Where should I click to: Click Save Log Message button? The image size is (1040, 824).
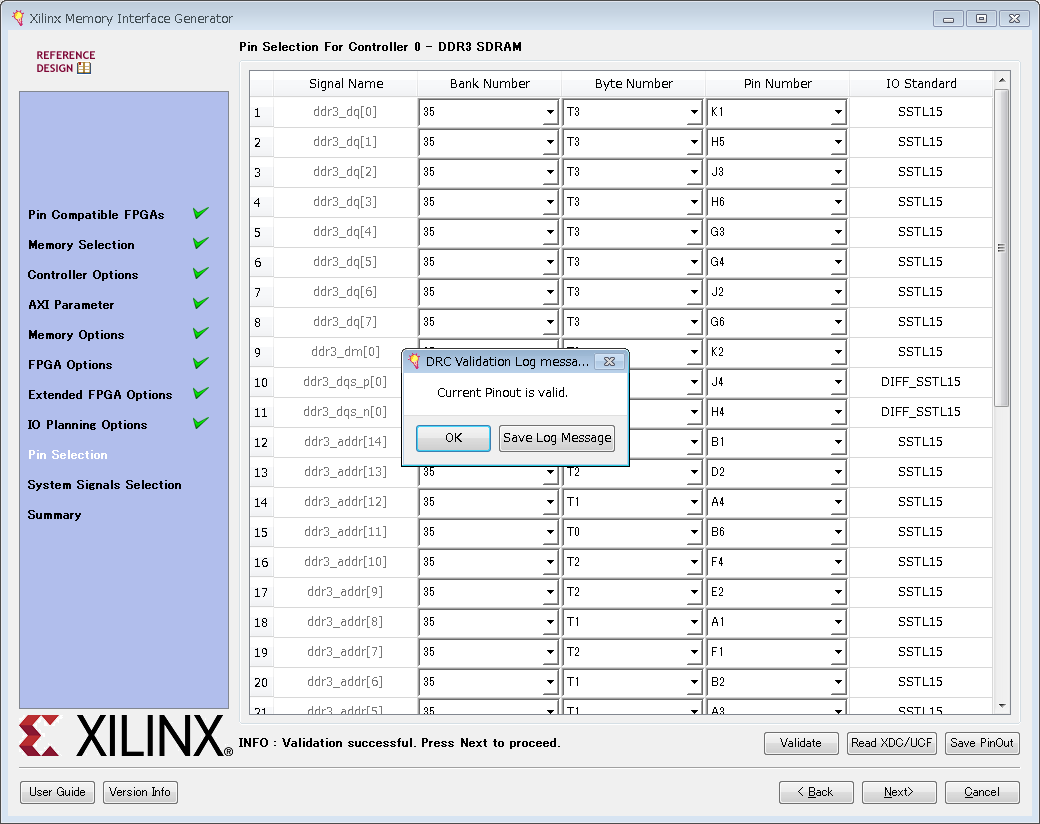557,438
